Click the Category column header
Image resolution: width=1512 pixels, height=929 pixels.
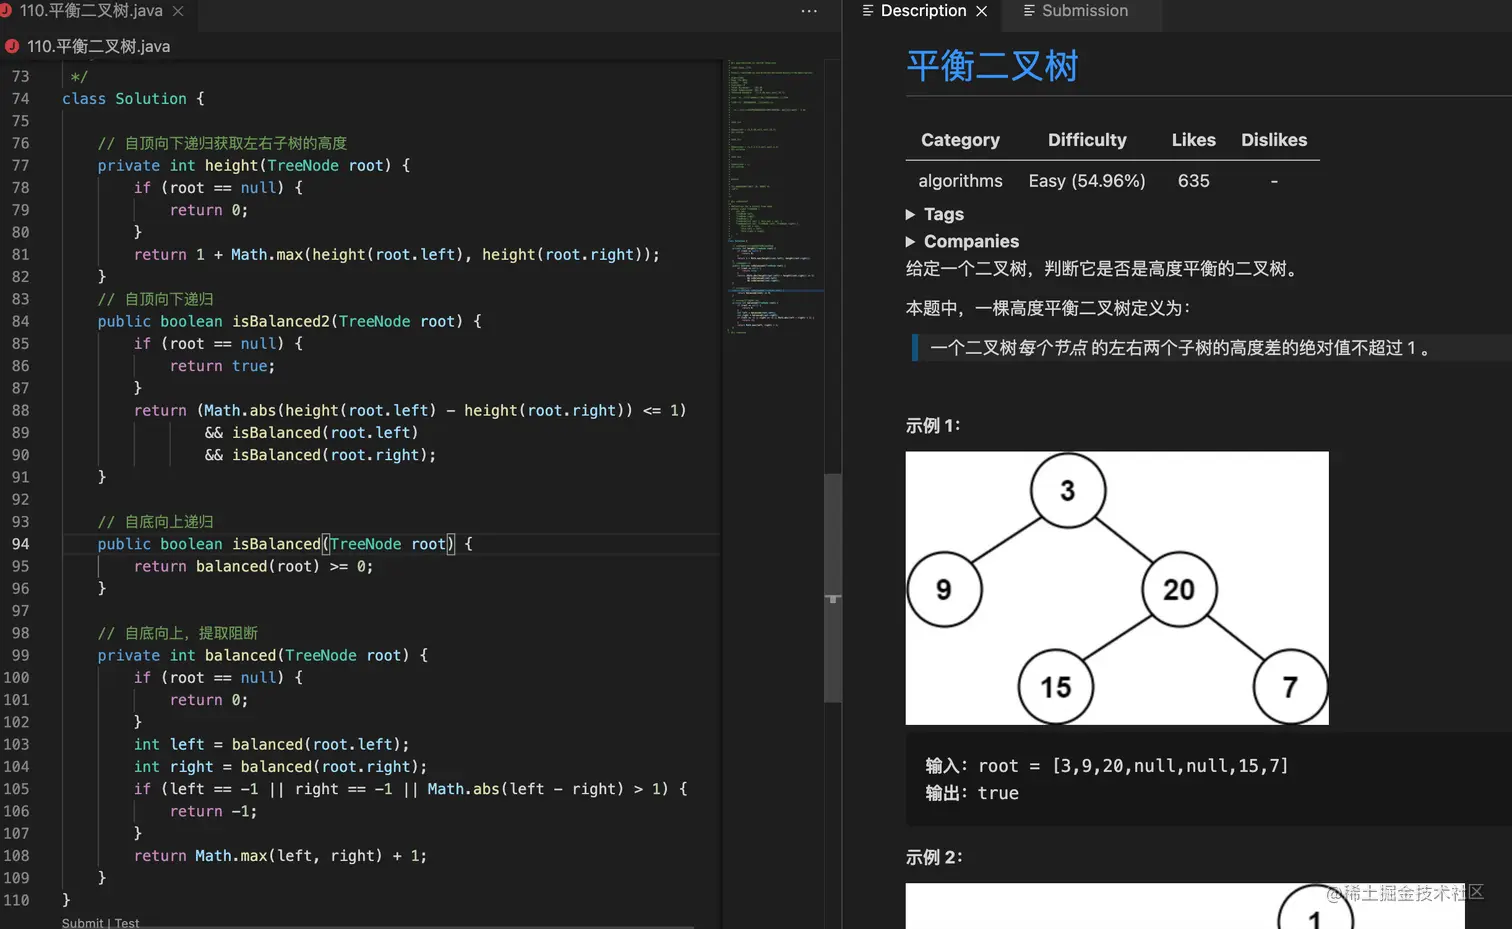(x=960, y=140)
